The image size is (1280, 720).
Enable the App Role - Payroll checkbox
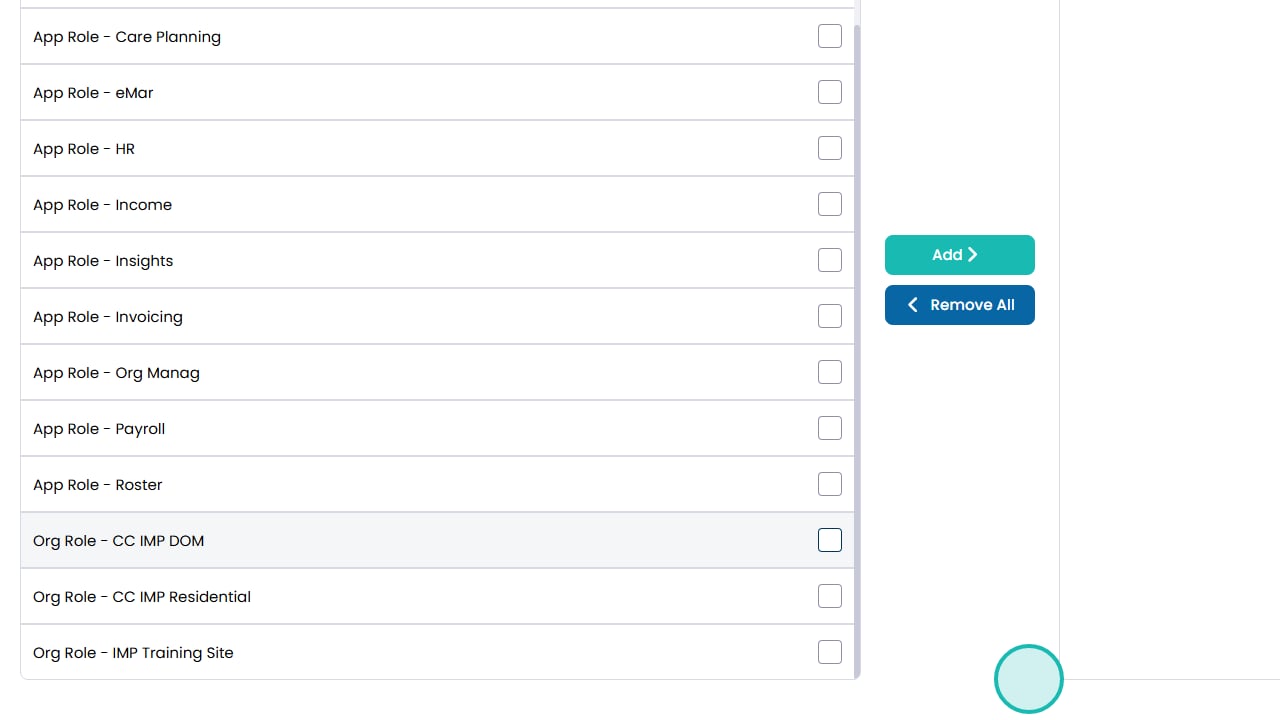(x=830, y=428)
